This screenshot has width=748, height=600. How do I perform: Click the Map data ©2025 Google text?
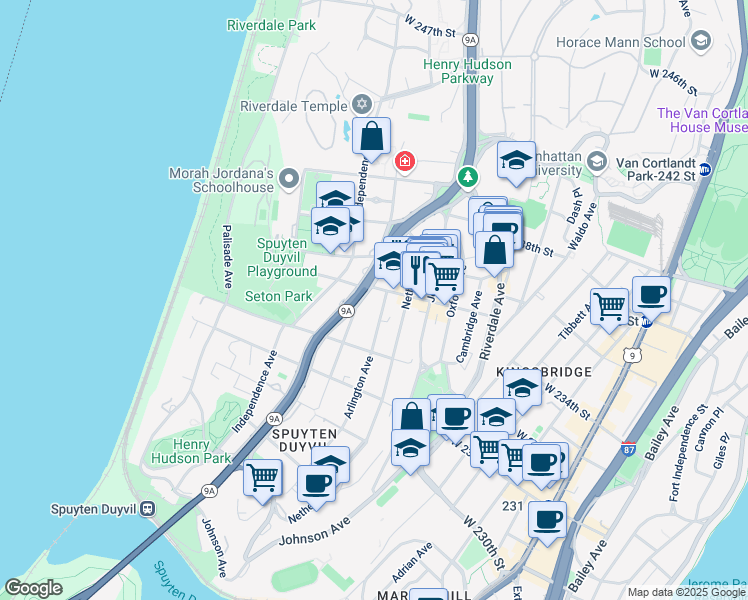coord(686,592)
